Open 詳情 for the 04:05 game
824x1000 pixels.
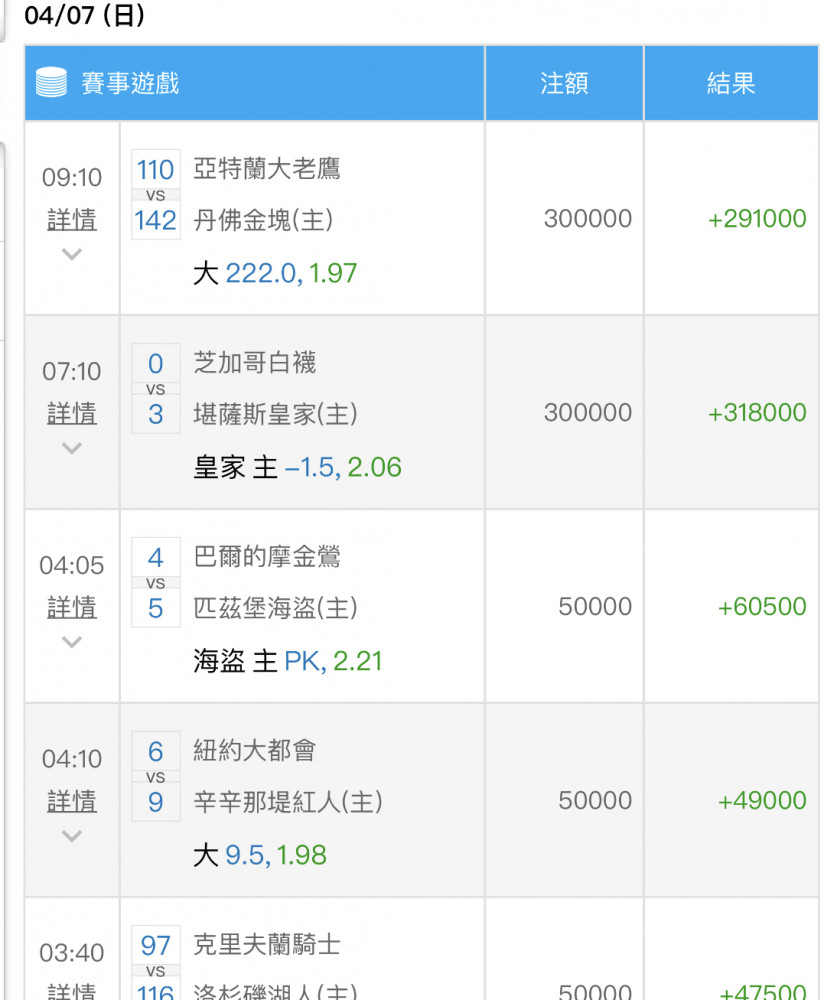(x=72, y=607)
